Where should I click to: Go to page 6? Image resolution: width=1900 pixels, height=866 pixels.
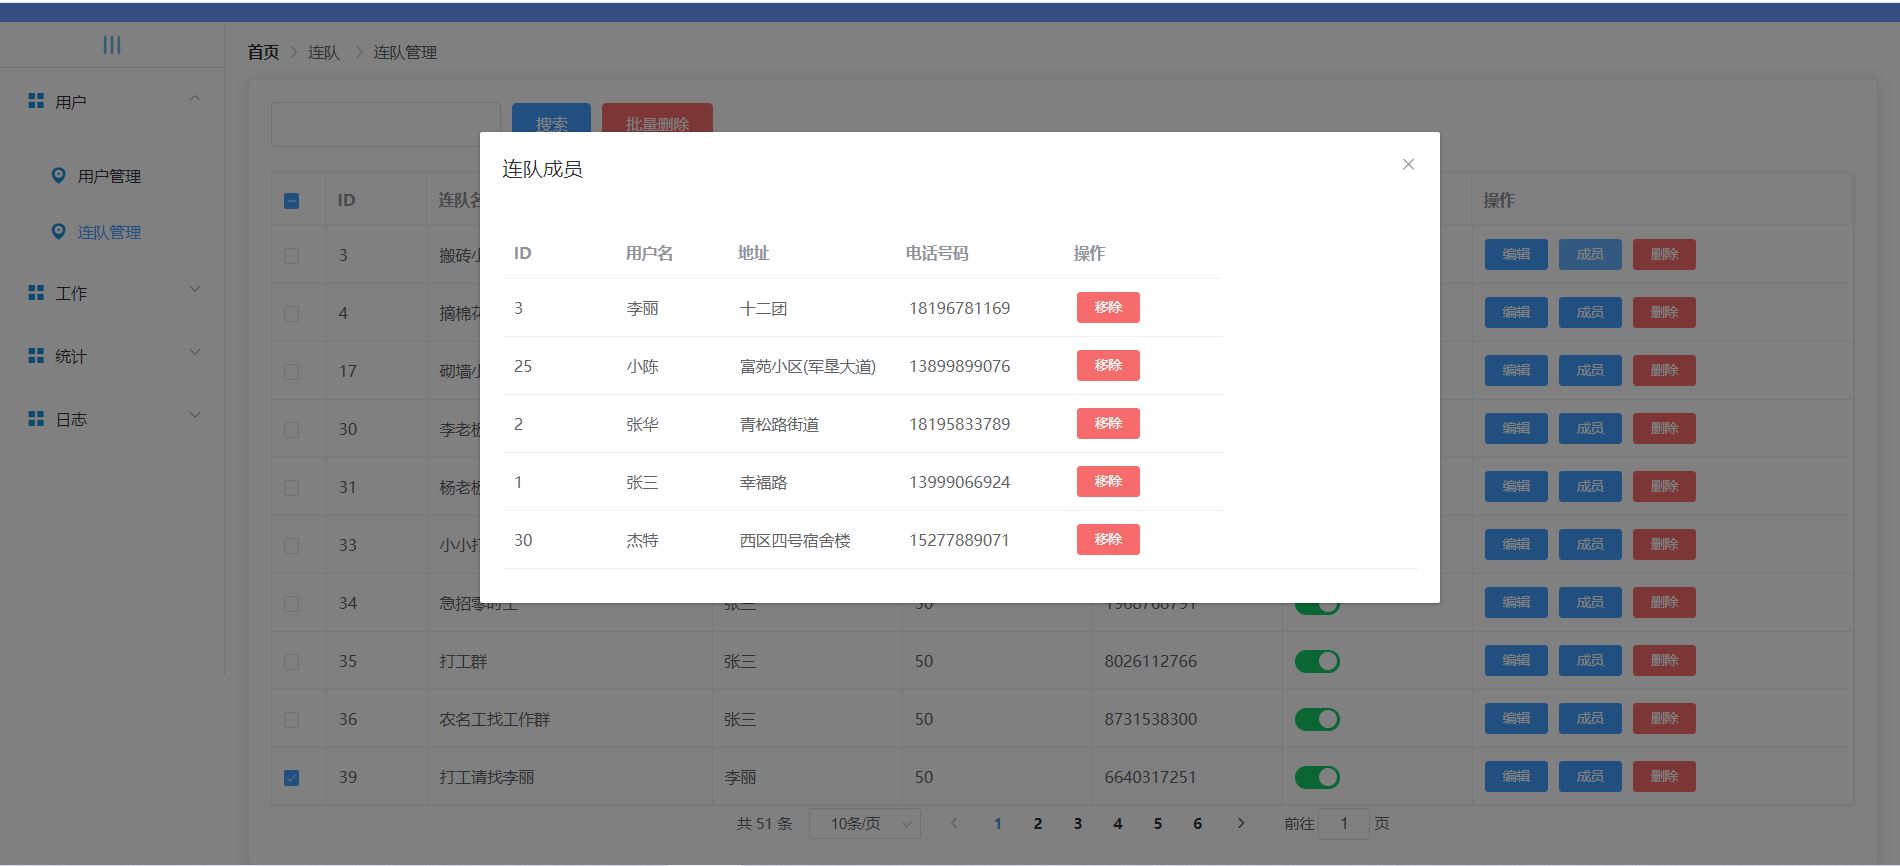coord(1198,823)
